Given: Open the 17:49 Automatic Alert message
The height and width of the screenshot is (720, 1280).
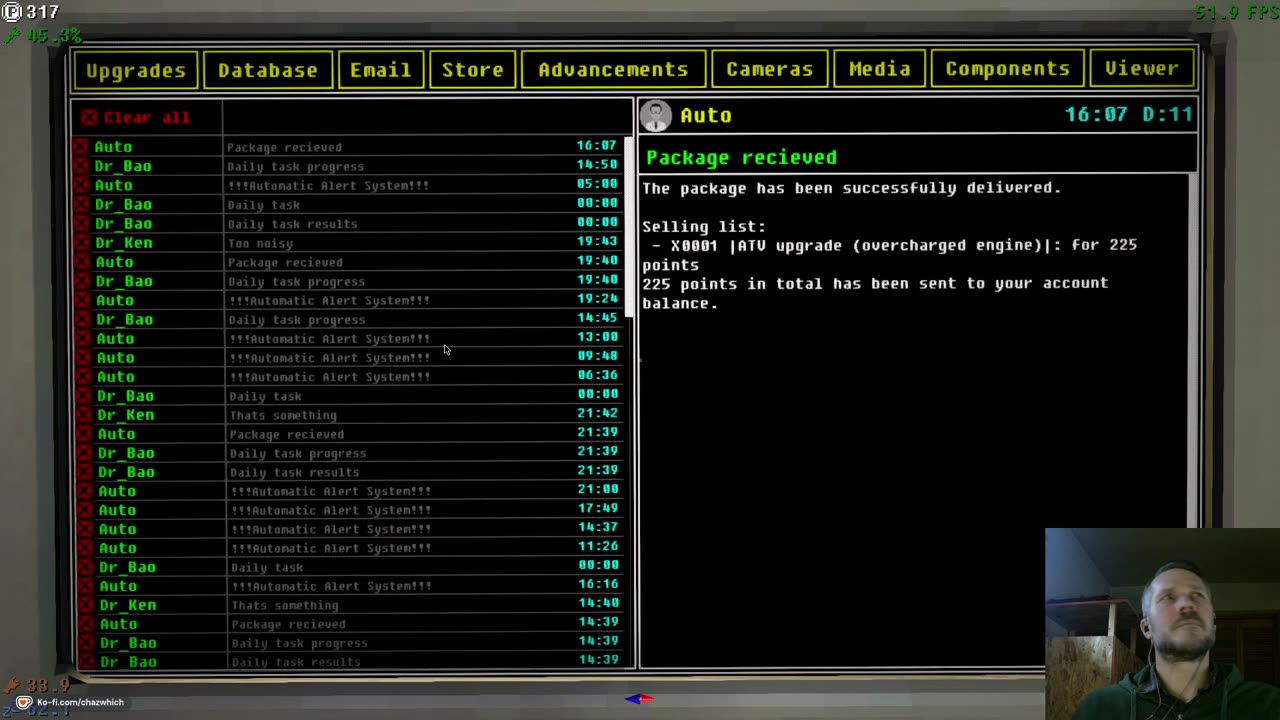Looking at the screenshot, I should (x=350, y=509).
